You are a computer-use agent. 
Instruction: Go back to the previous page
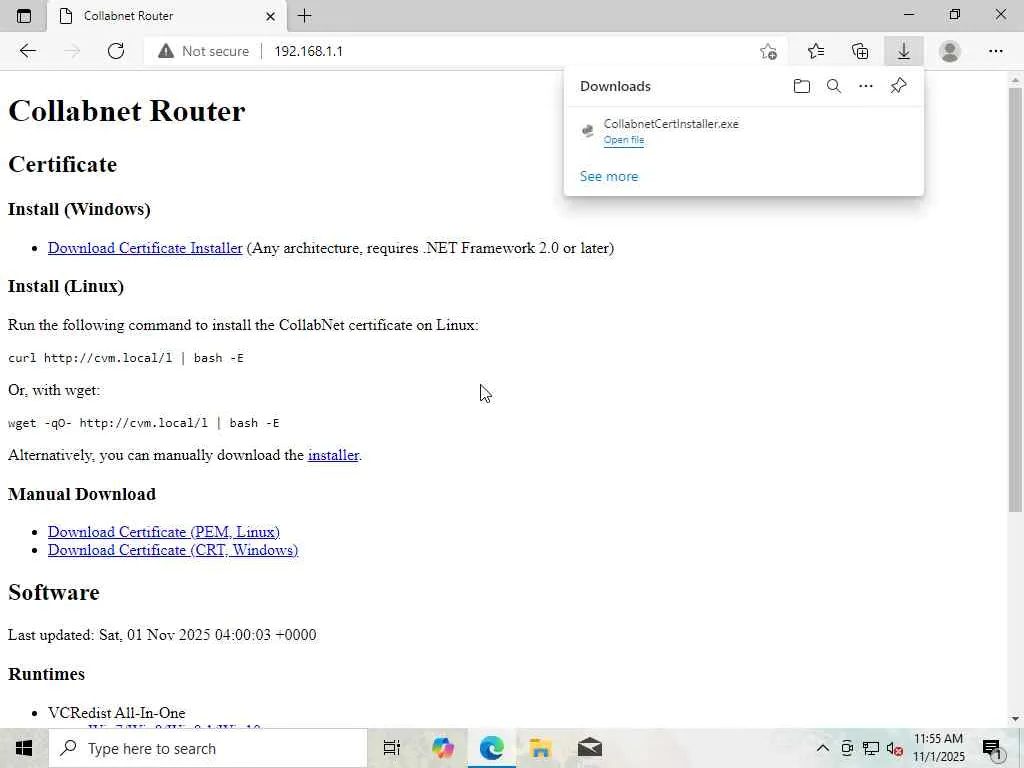click(x=27, y=51)
